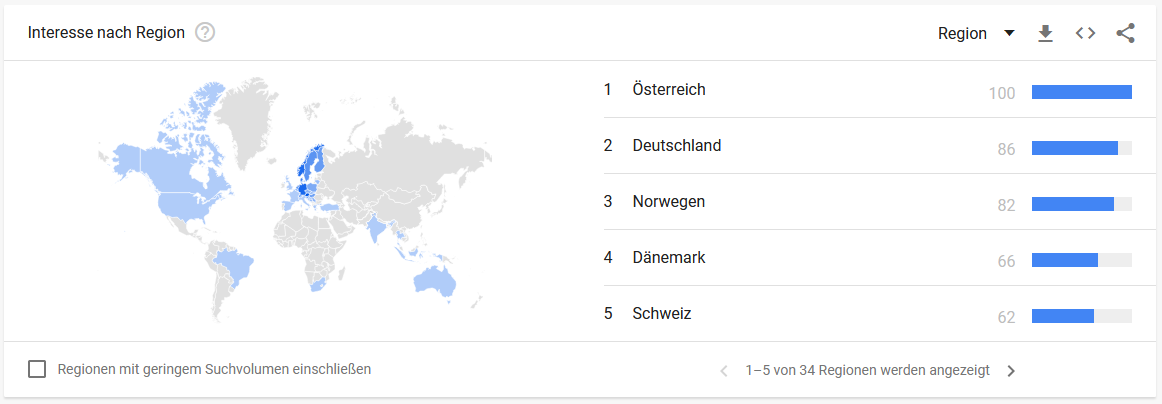Screen dimensions: 1162x404
Task: Select Österreich in the region list
Action: (669, 90)
